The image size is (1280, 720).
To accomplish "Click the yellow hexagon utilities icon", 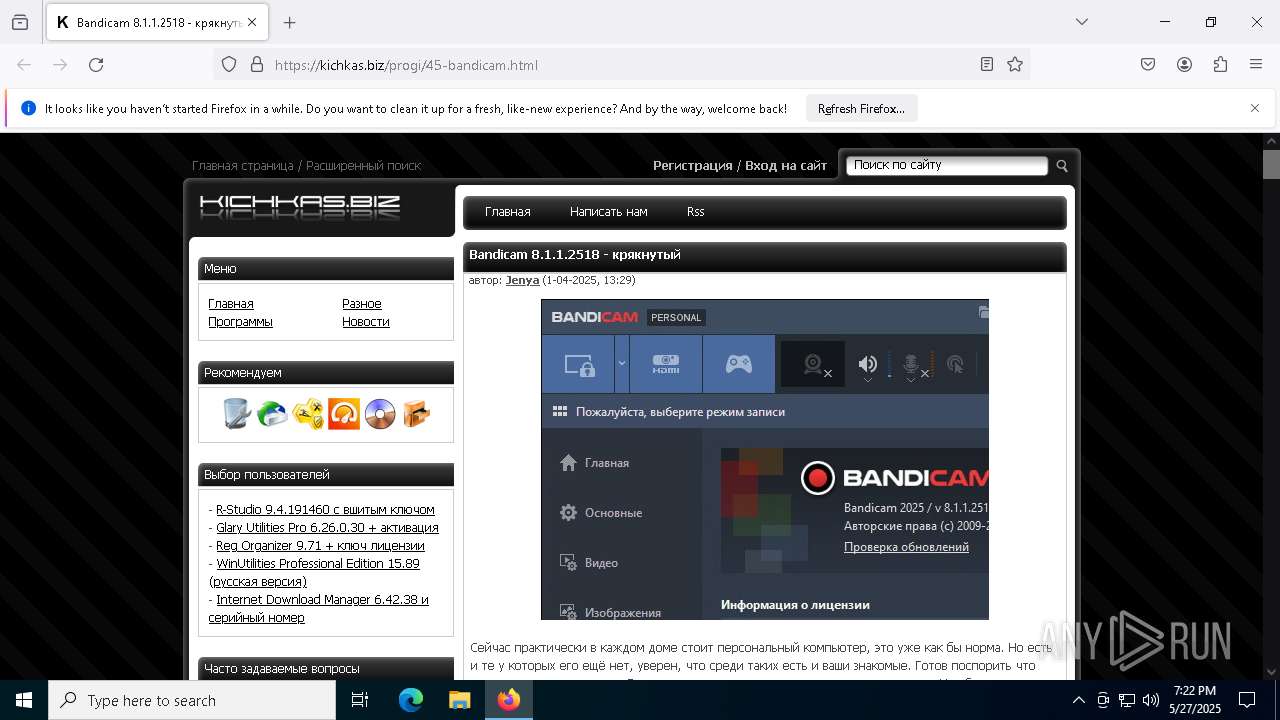I will click(x=308, y=413).
